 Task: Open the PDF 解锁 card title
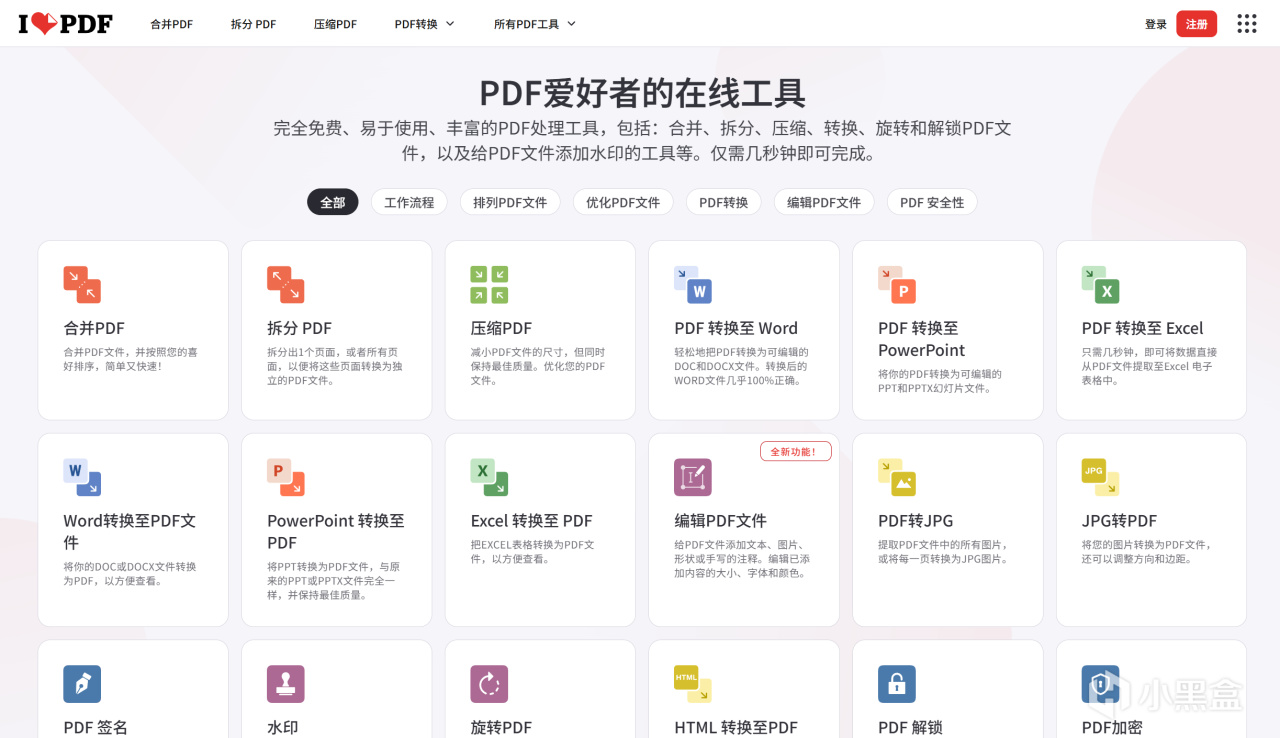(910, 728)
